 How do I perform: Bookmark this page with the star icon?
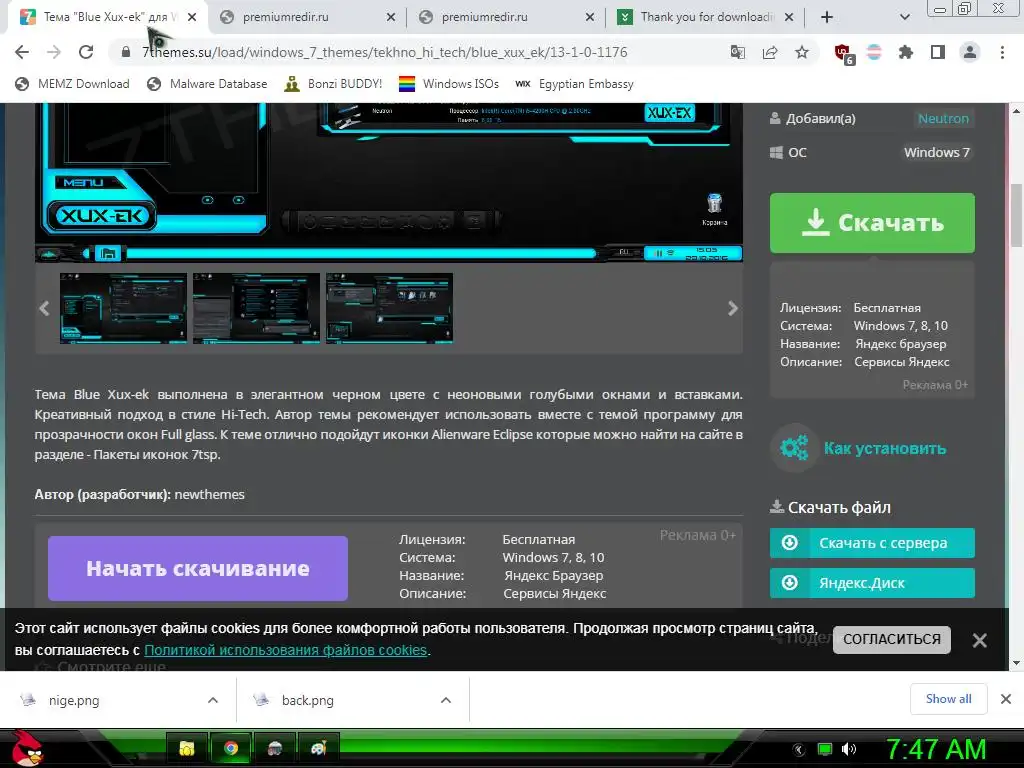coord(802,52)
